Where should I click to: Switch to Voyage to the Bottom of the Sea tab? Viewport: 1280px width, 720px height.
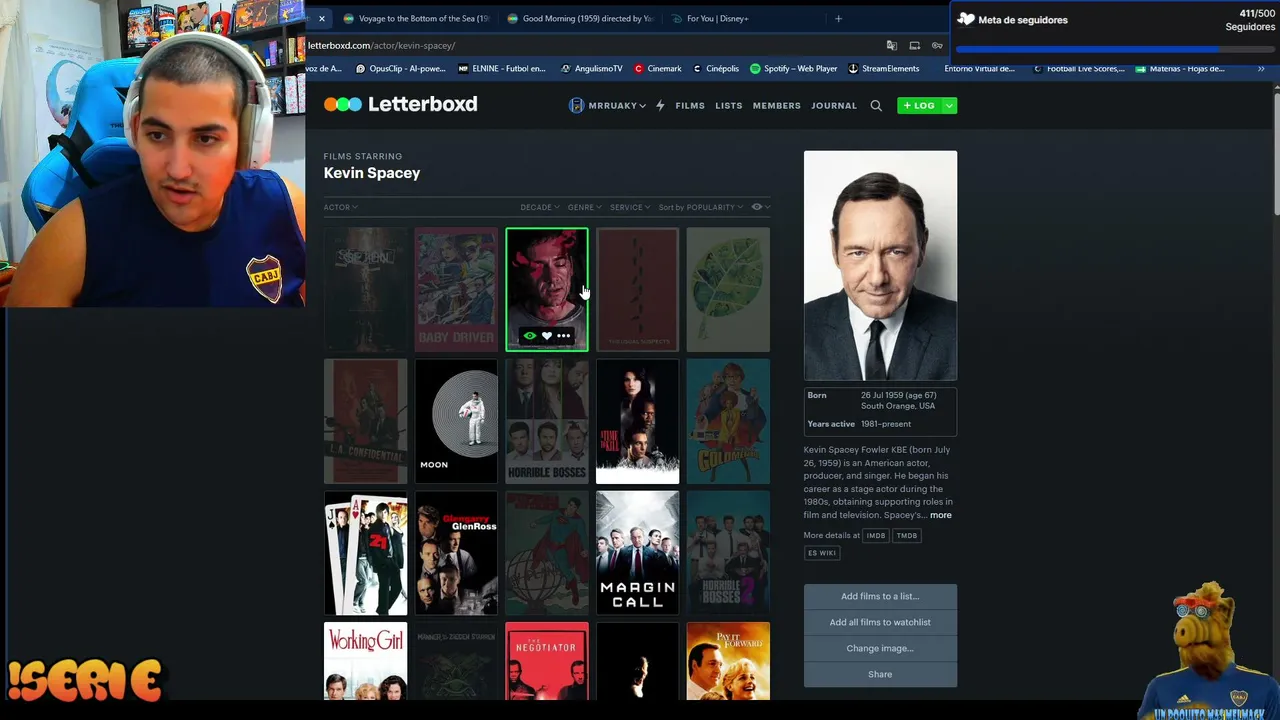[416, 18]
